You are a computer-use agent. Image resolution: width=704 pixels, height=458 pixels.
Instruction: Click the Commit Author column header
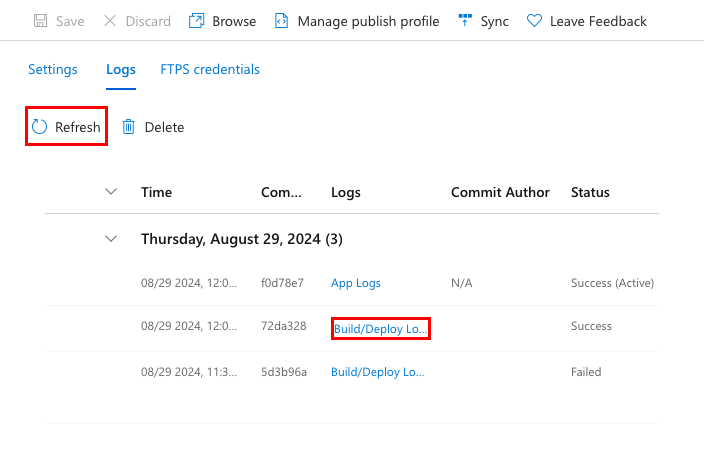pos(500,192)
